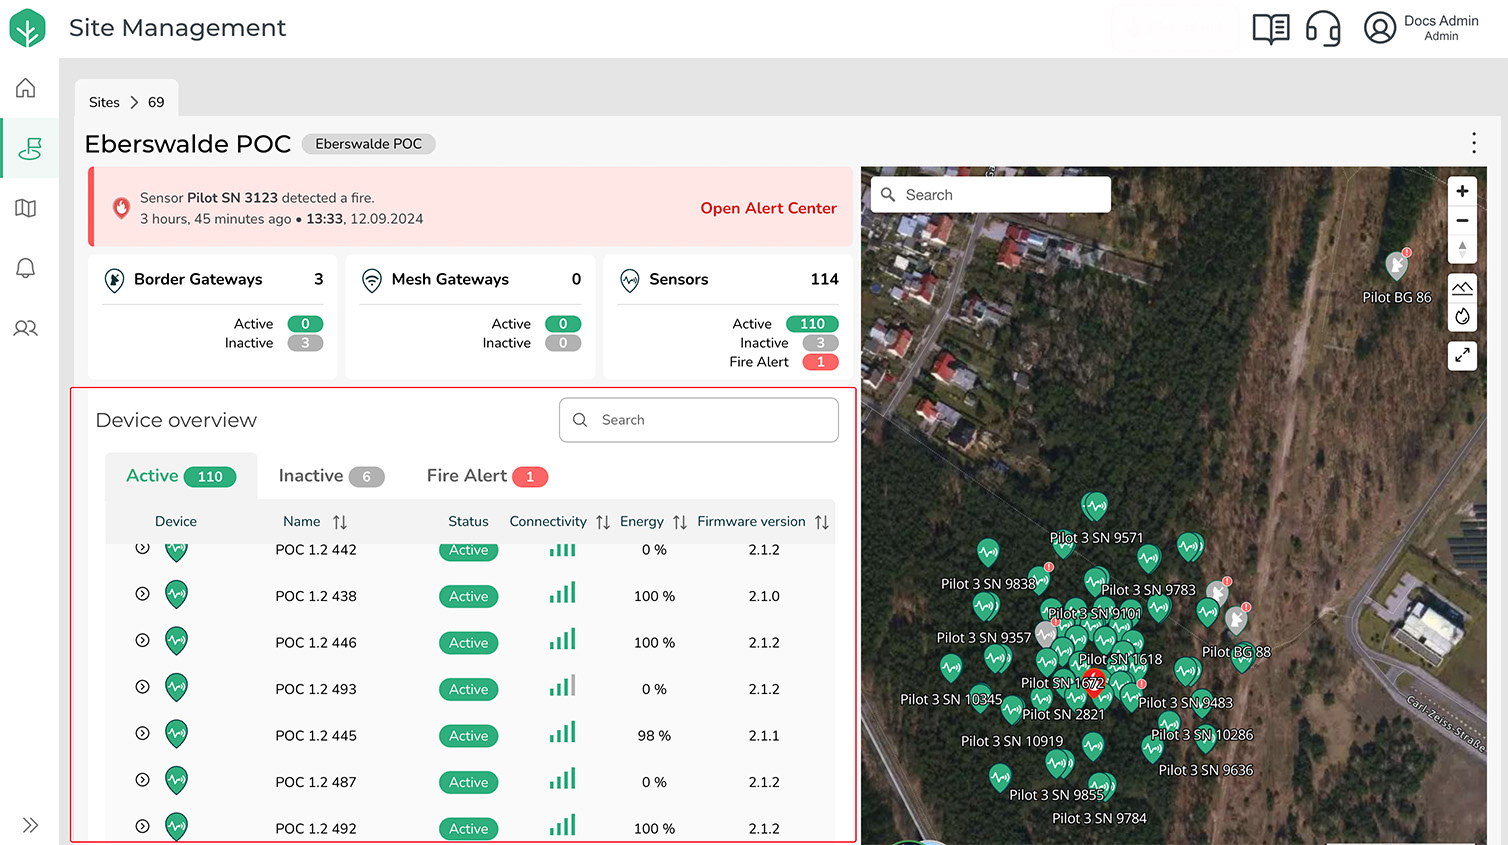The width and height of the screenshot is (1508, 845).
Task: Click the map icon in left sidebar
Action: 26,208
